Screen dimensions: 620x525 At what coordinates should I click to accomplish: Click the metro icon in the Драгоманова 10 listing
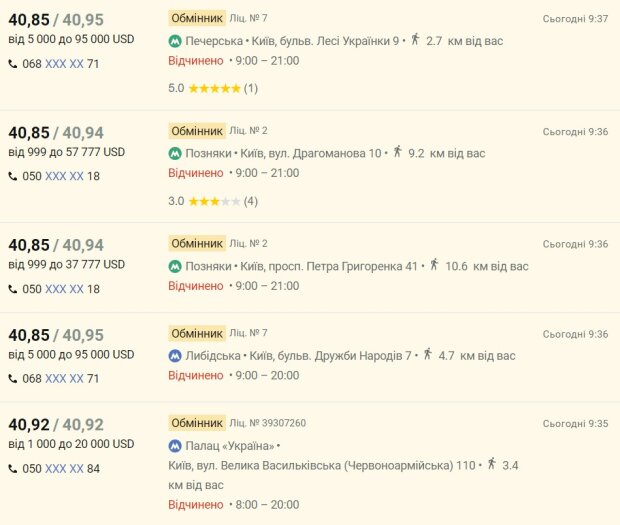pyautogui.click(x=175, y=153)
